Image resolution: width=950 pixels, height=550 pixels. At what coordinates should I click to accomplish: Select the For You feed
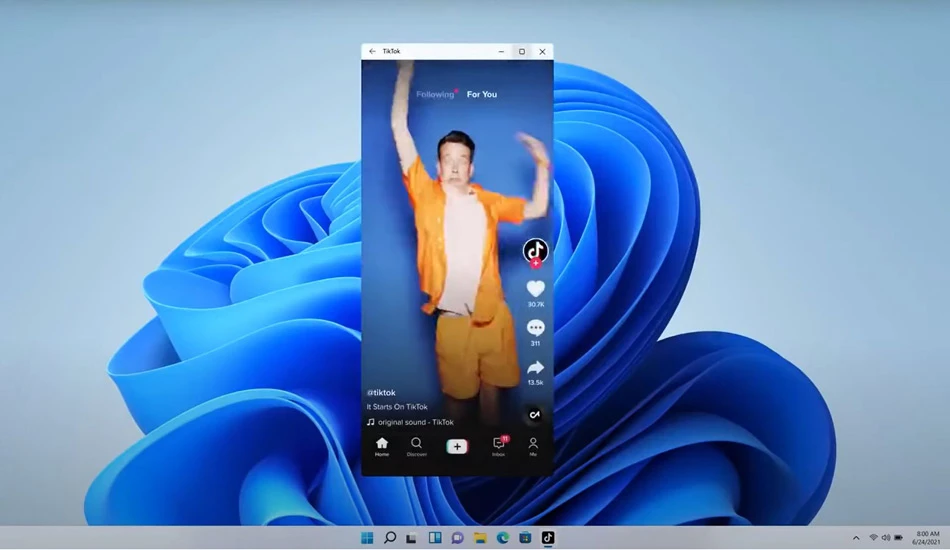point(482,94)
